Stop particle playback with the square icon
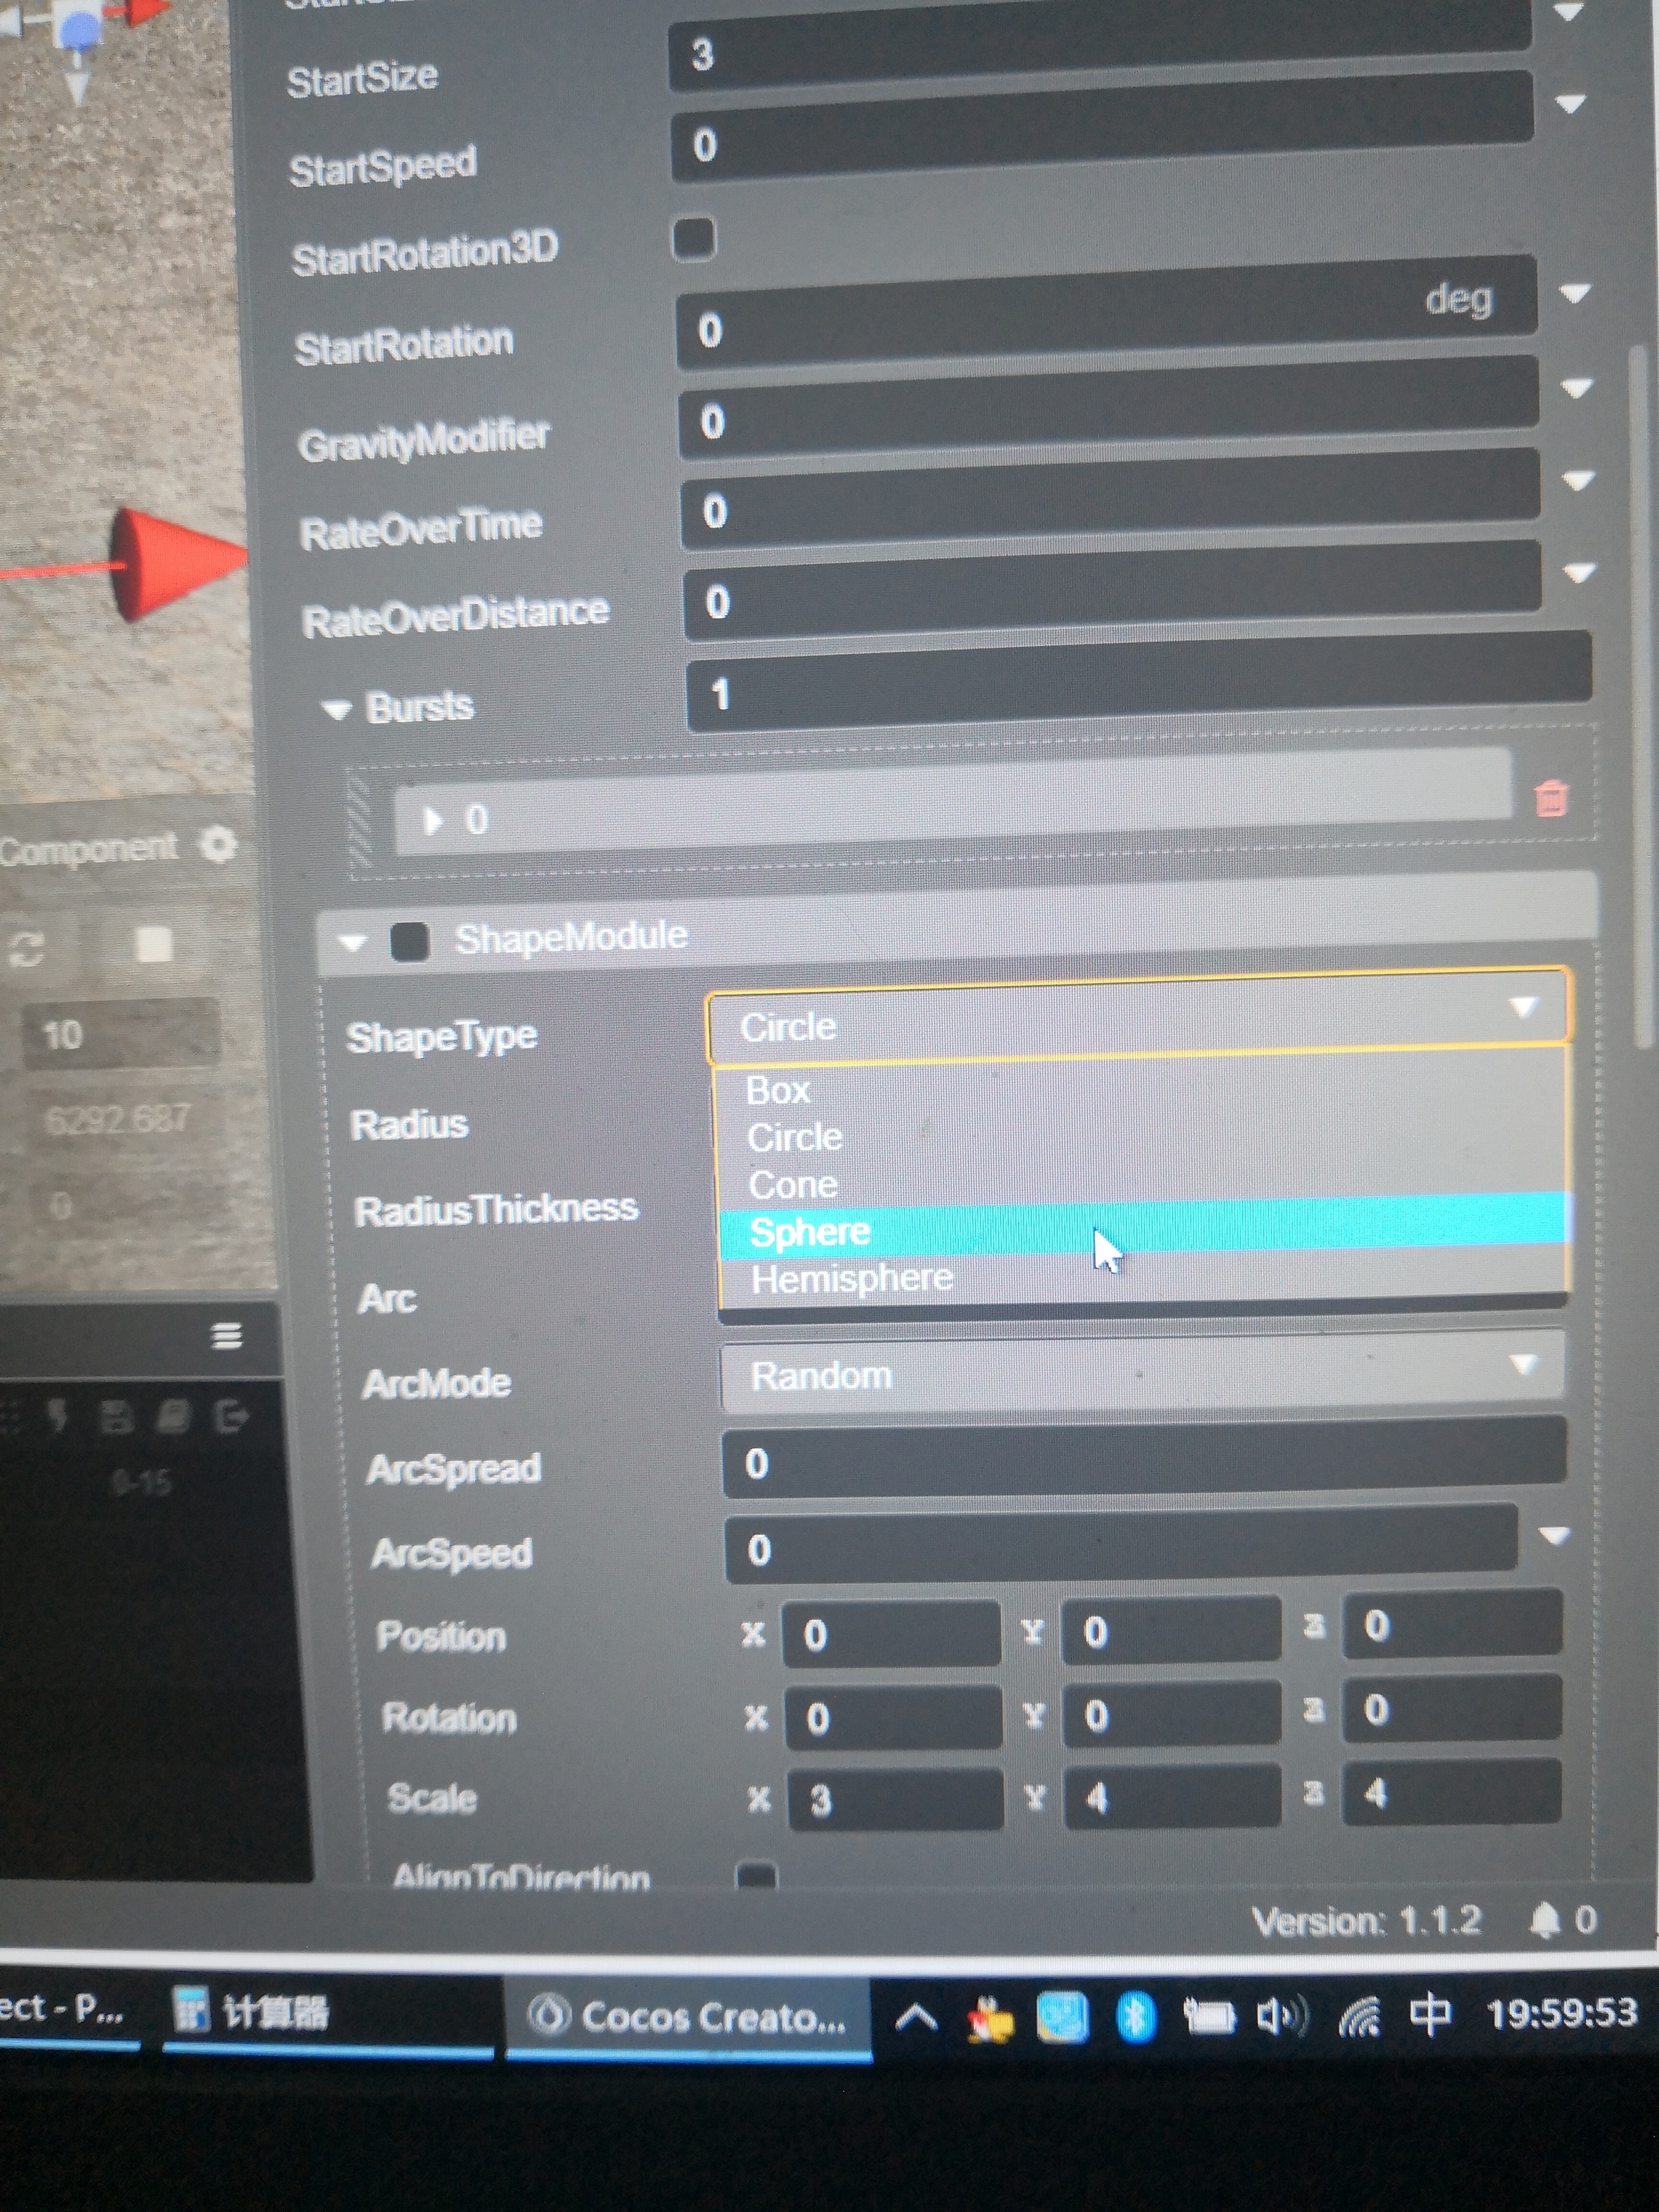 click(153, 943)
